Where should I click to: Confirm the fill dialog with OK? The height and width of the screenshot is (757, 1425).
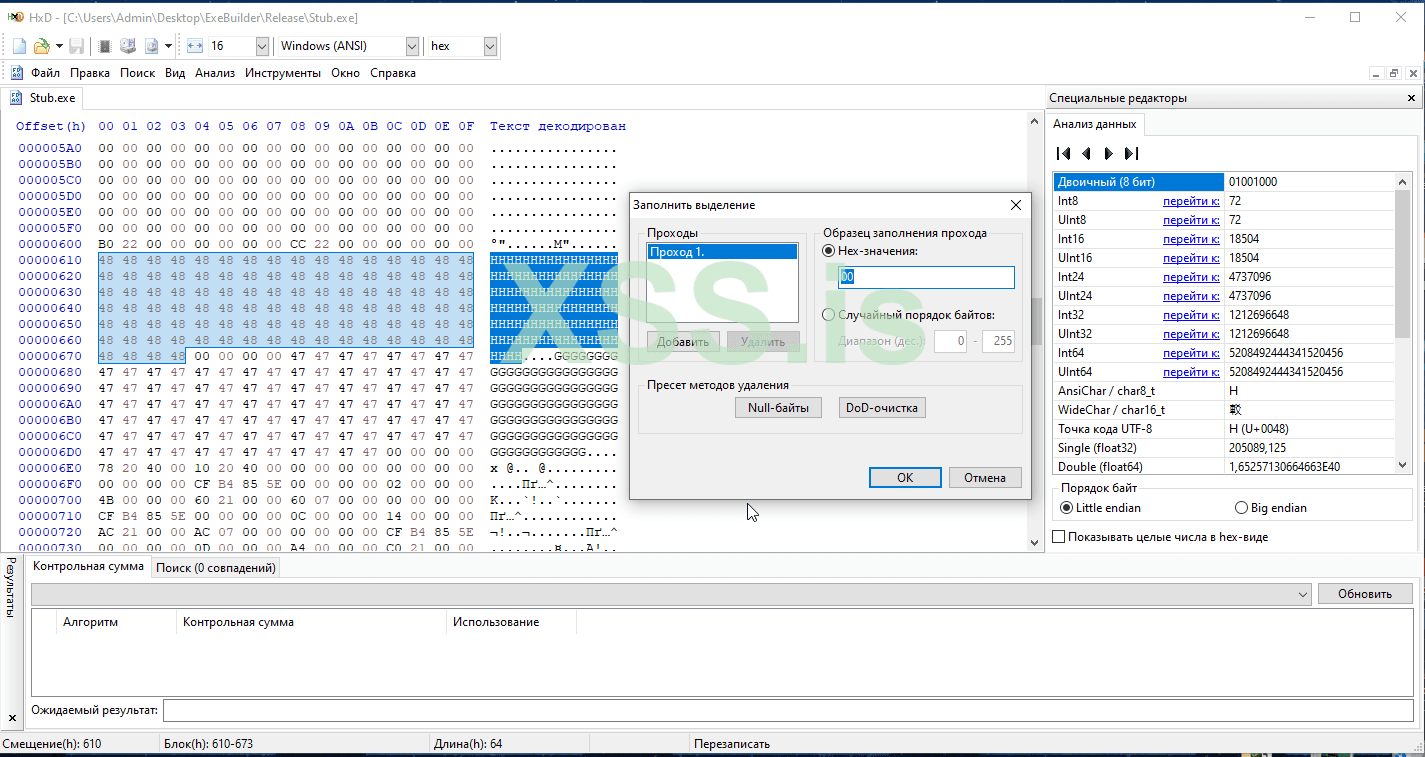(905, 478)
